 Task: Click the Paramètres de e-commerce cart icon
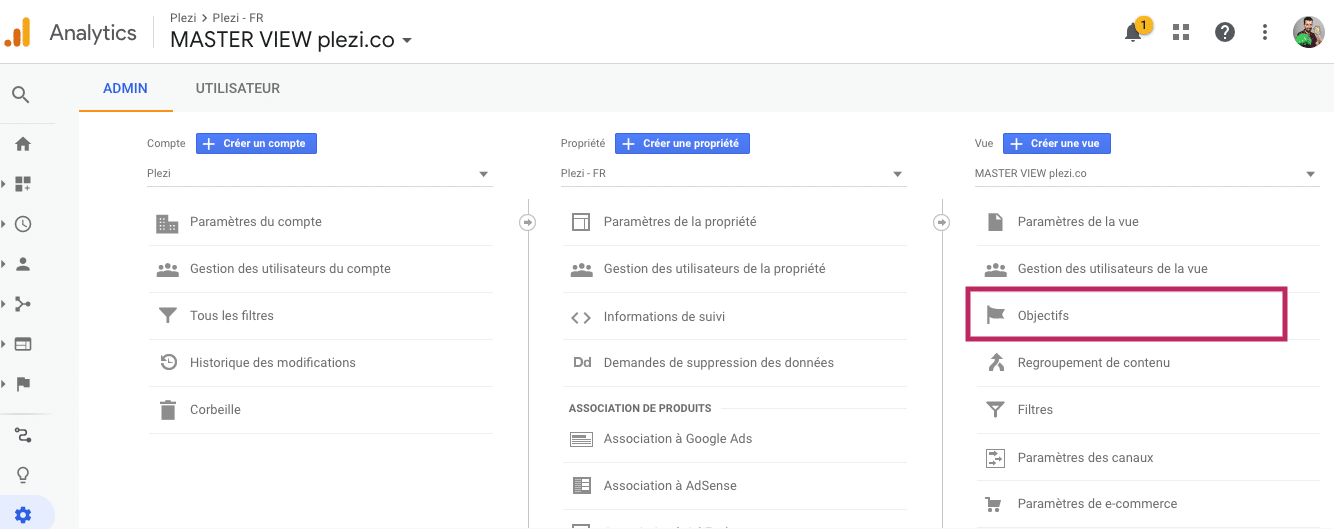point(995,504)
